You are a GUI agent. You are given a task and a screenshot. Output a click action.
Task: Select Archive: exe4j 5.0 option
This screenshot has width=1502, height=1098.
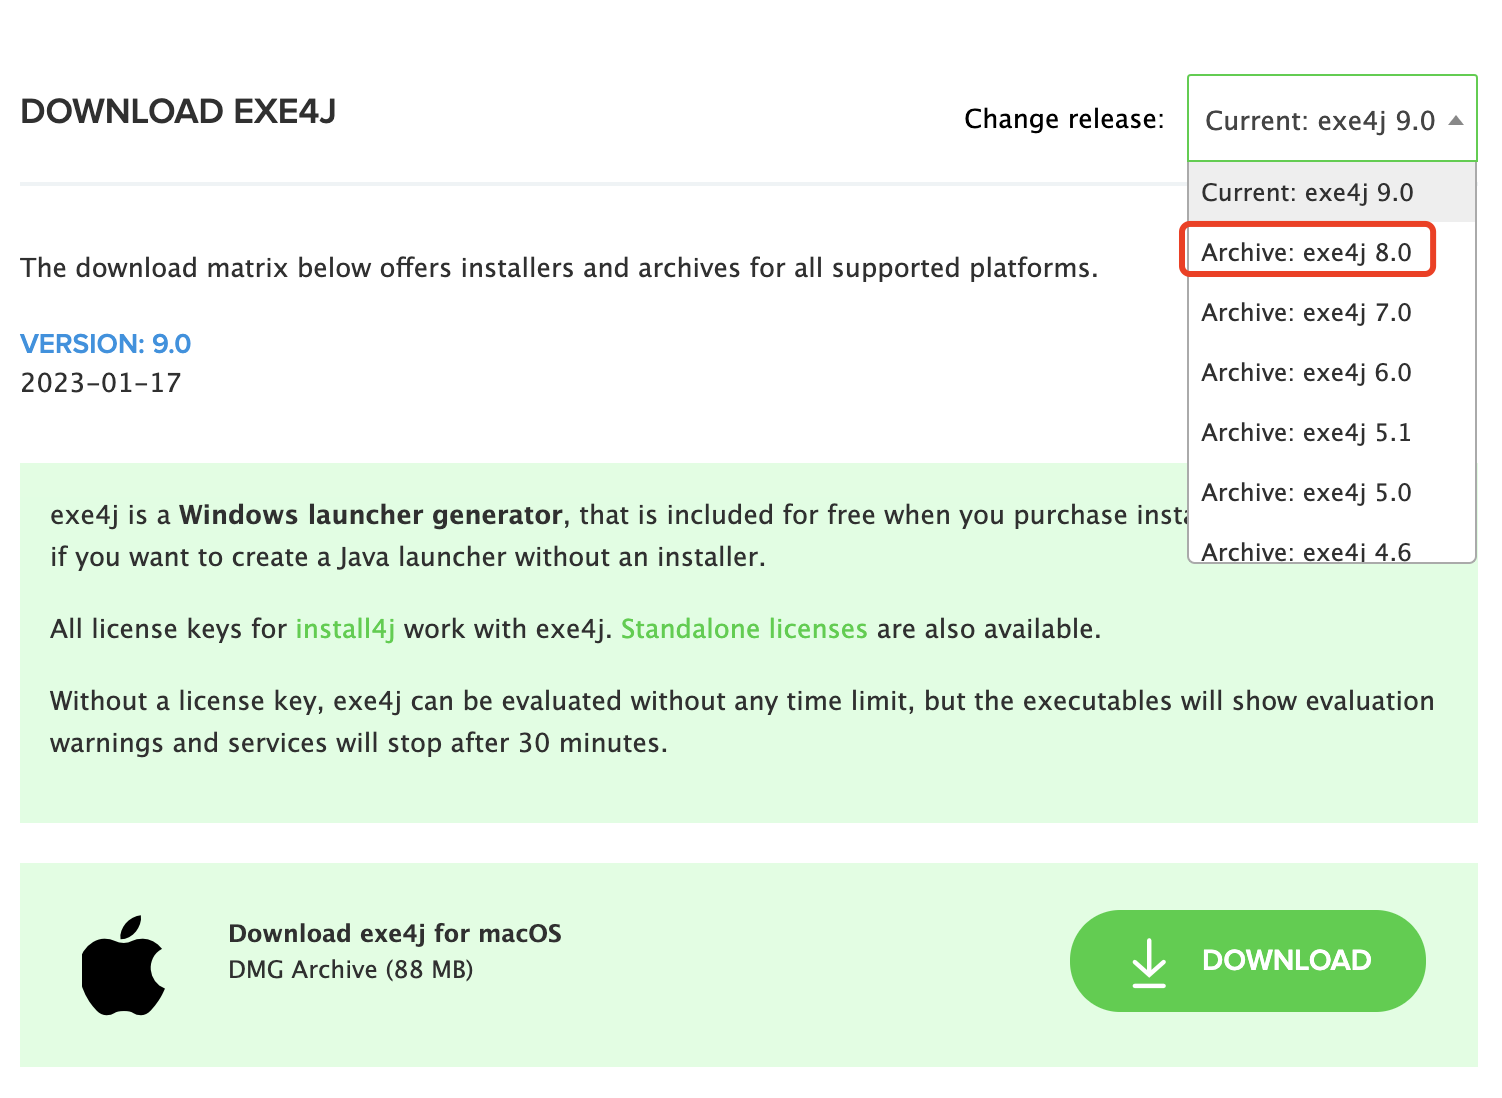[1331, 492]
